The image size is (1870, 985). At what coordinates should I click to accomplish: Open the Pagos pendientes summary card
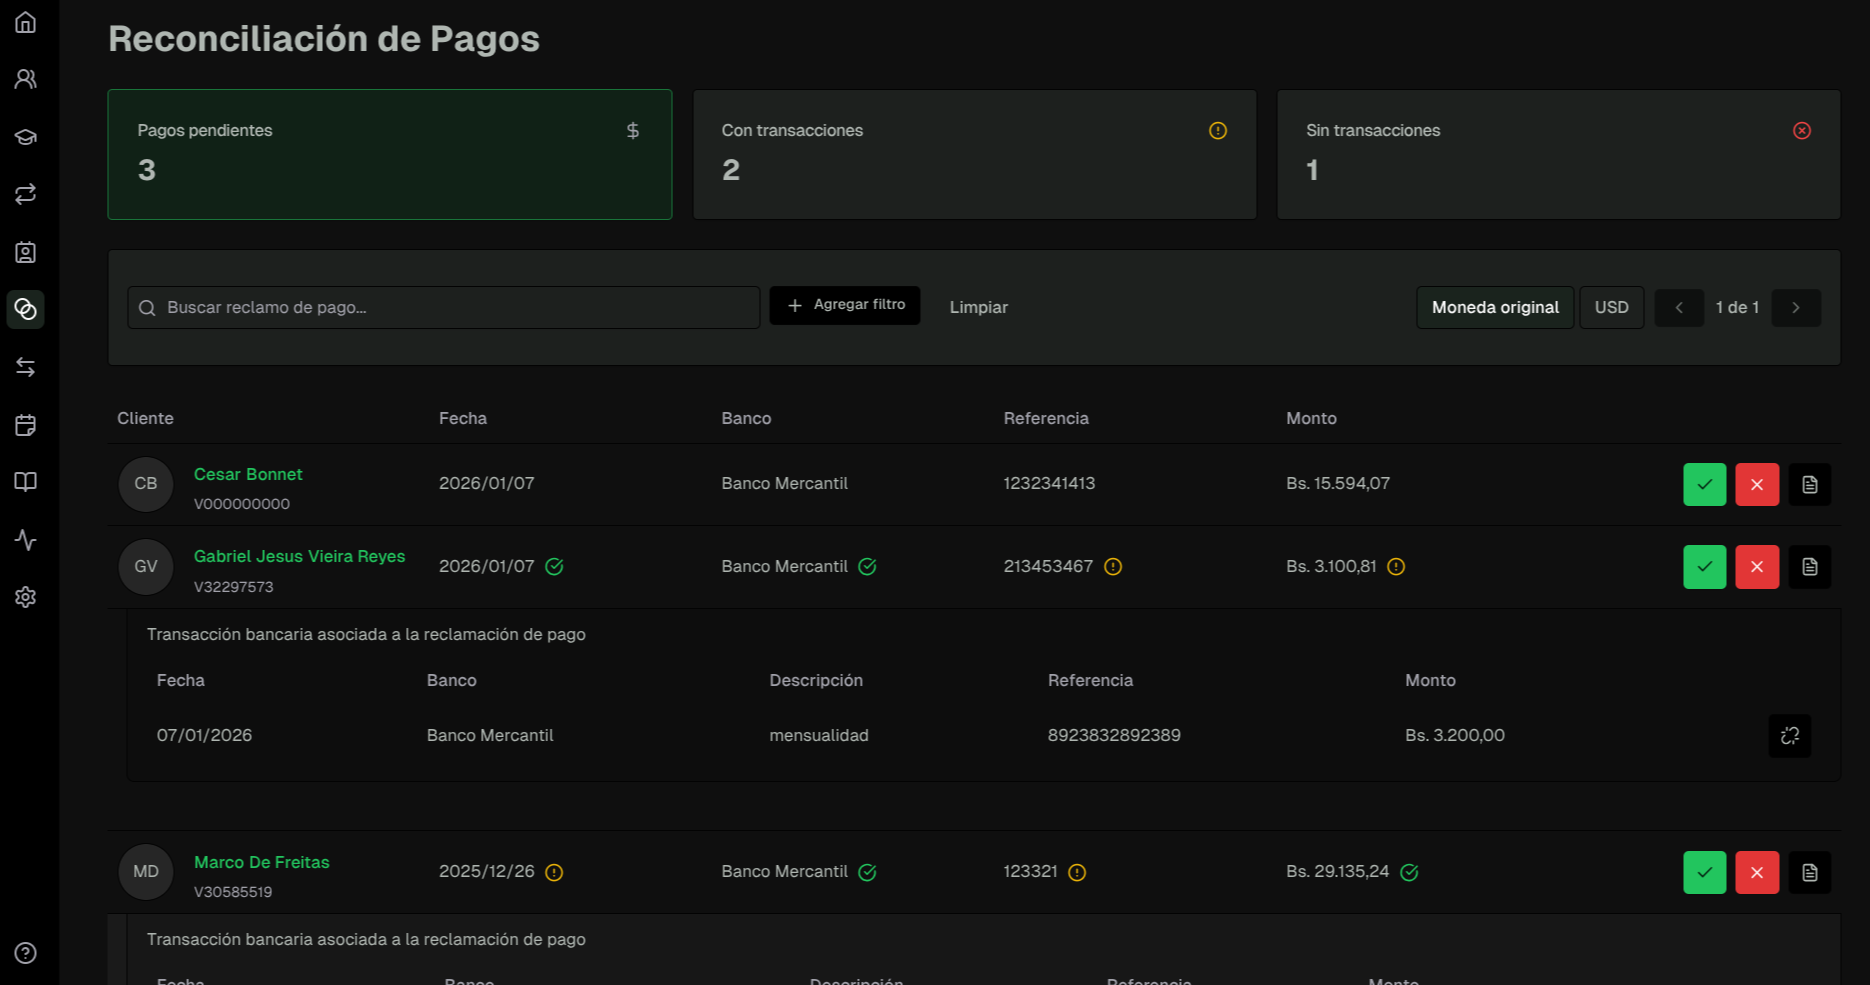(x=389, y=154)
